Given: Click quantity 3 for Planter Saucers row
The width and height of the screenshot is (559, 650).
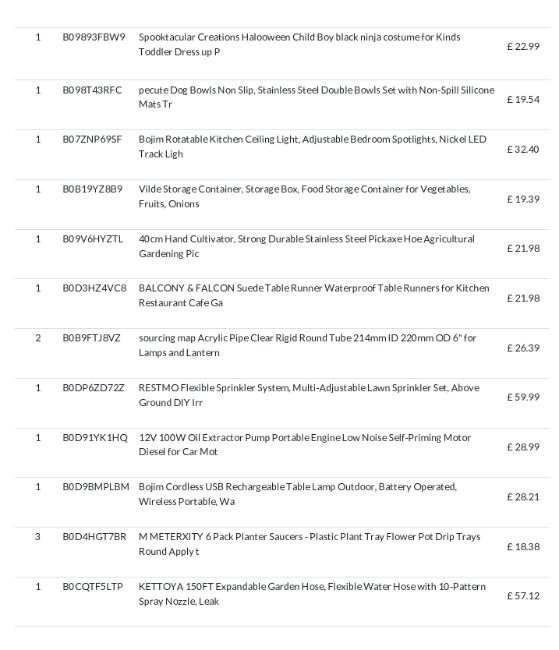Looking at the screenshot, I should point(38,537).
